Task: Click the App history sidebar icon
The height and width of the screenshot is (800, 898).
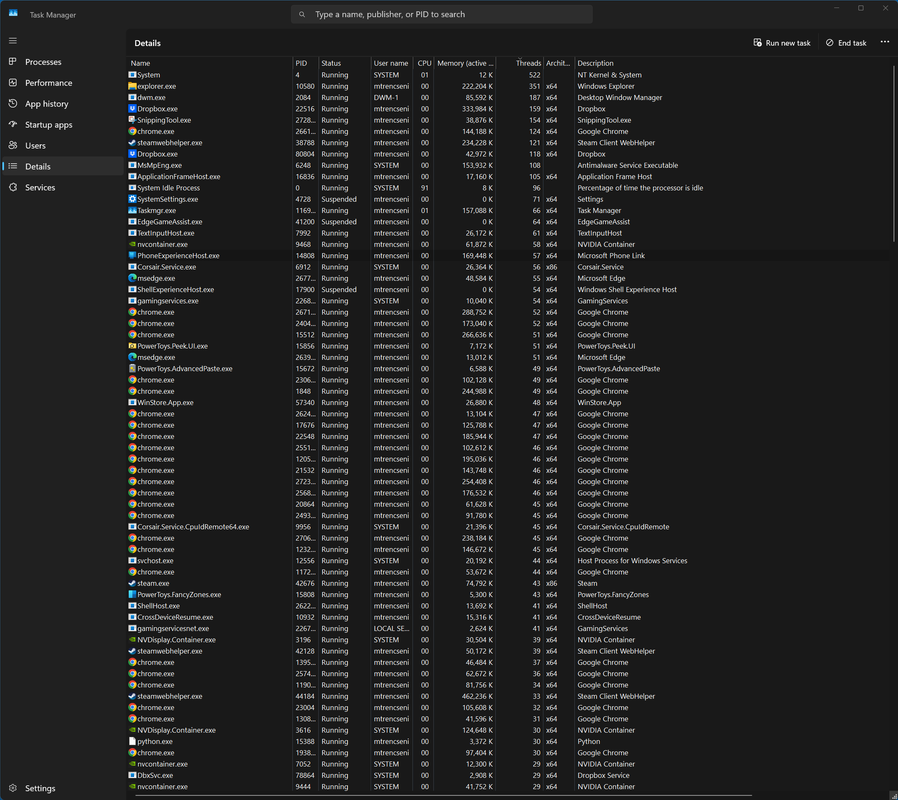Action: [13, 104]
